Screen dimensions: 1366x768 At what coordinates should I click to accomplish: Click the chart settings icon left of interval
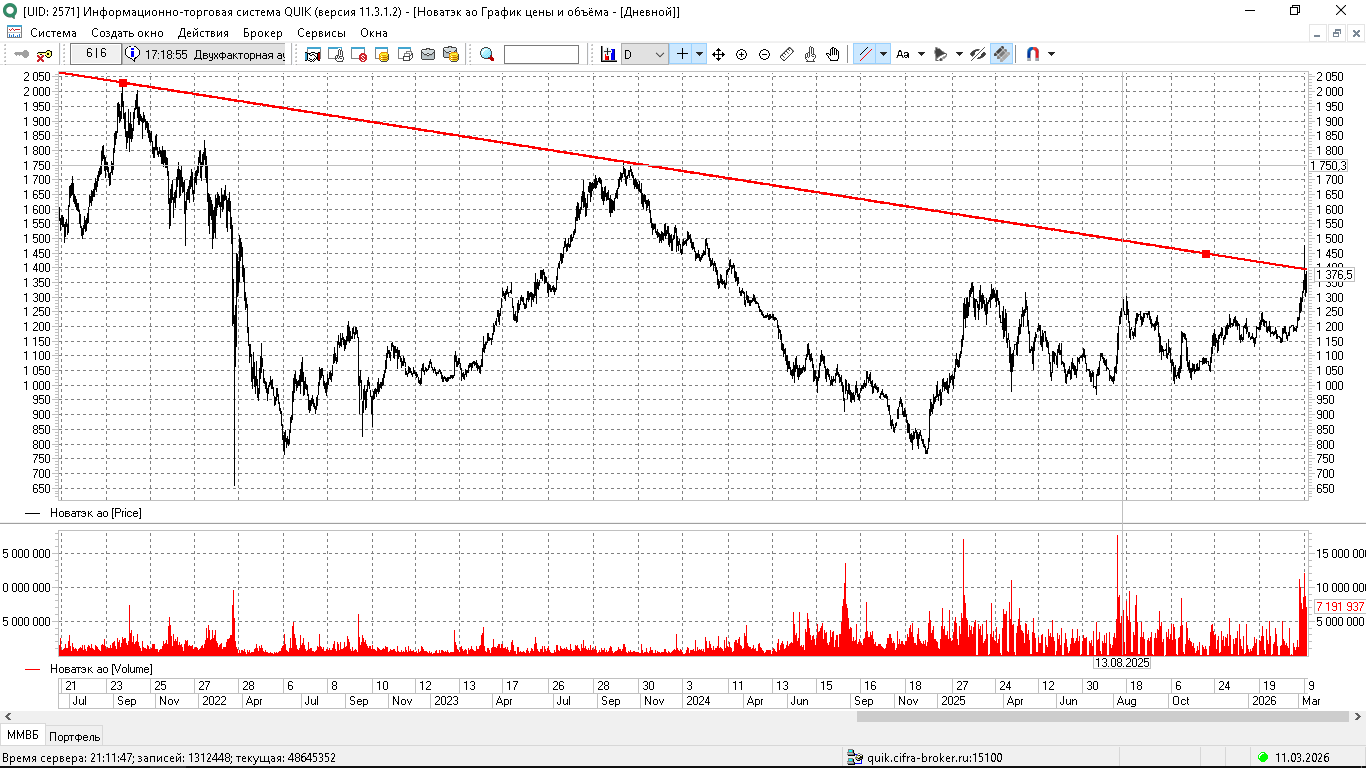pos(608,54)
